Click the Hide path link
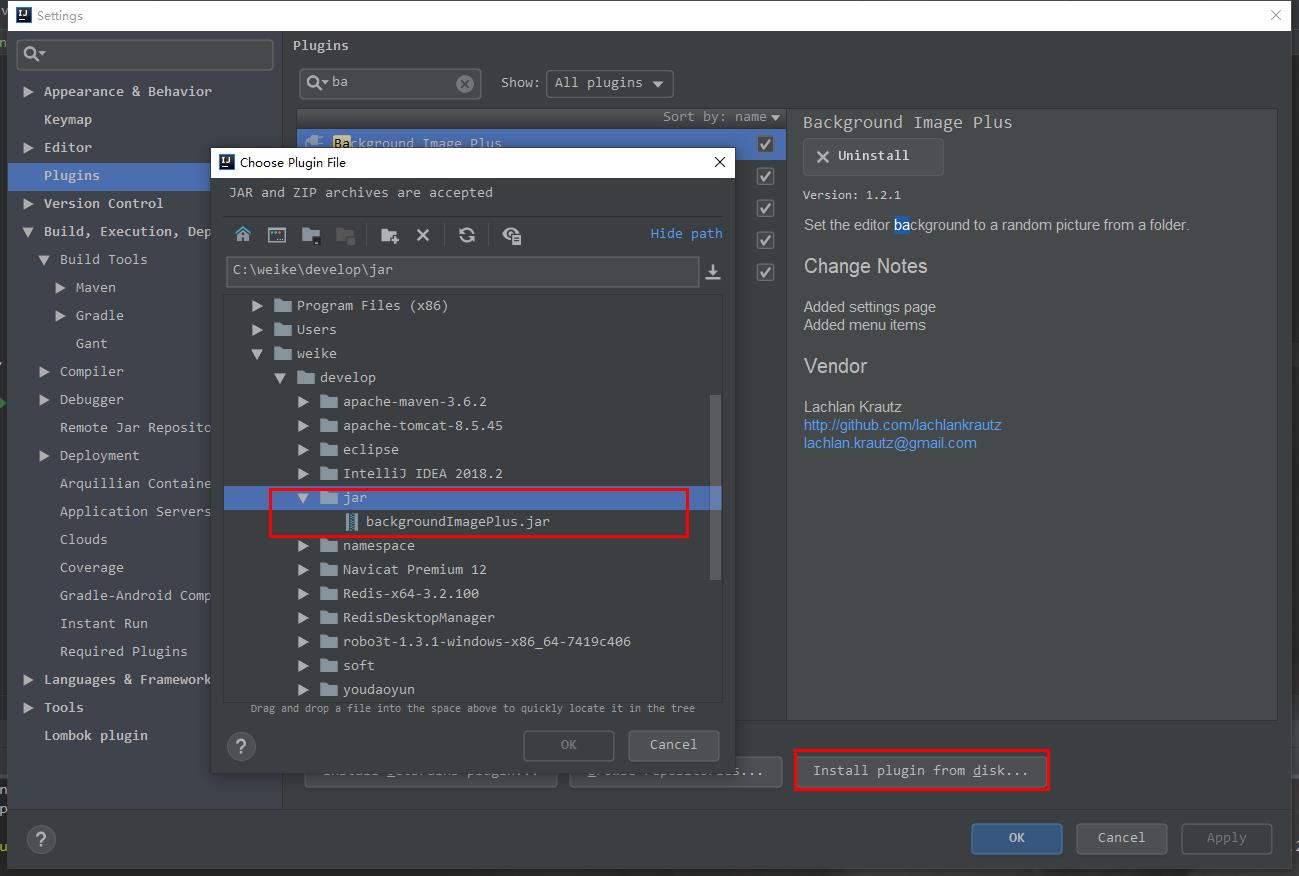Viewport: 1299px width, 876px height. click(x=686, y=233)
